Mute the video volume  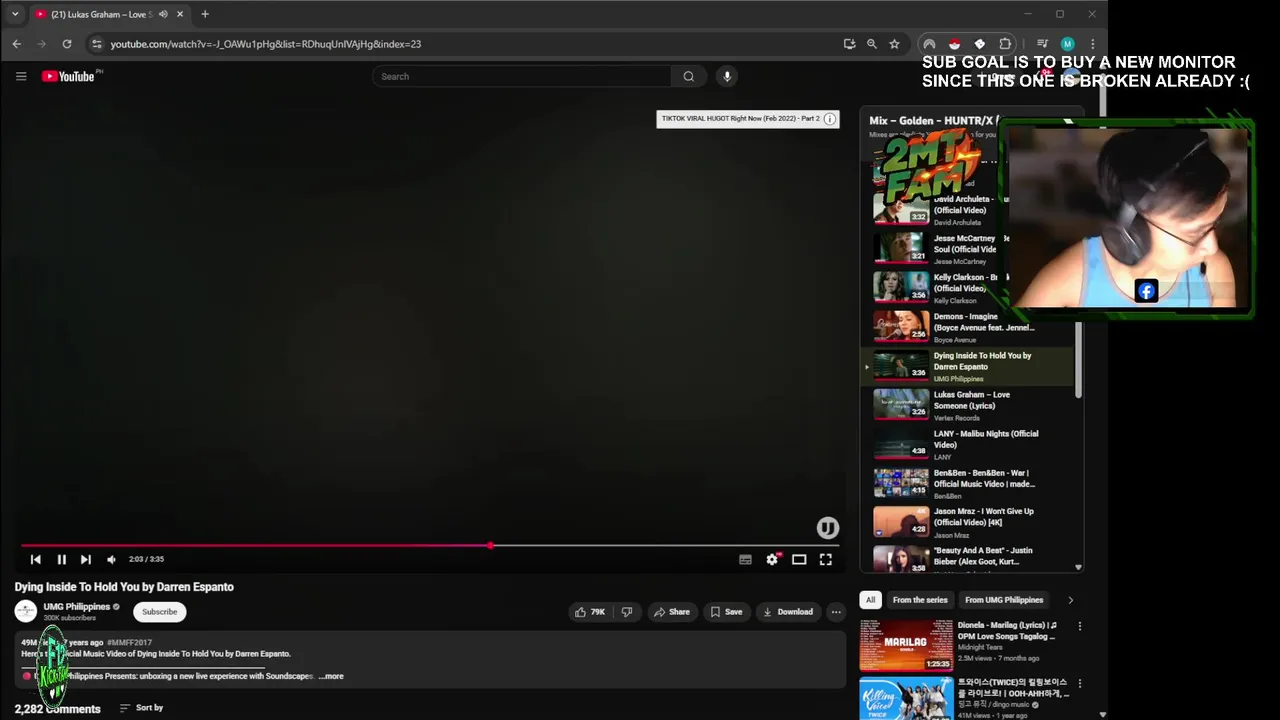pos(111,559)
